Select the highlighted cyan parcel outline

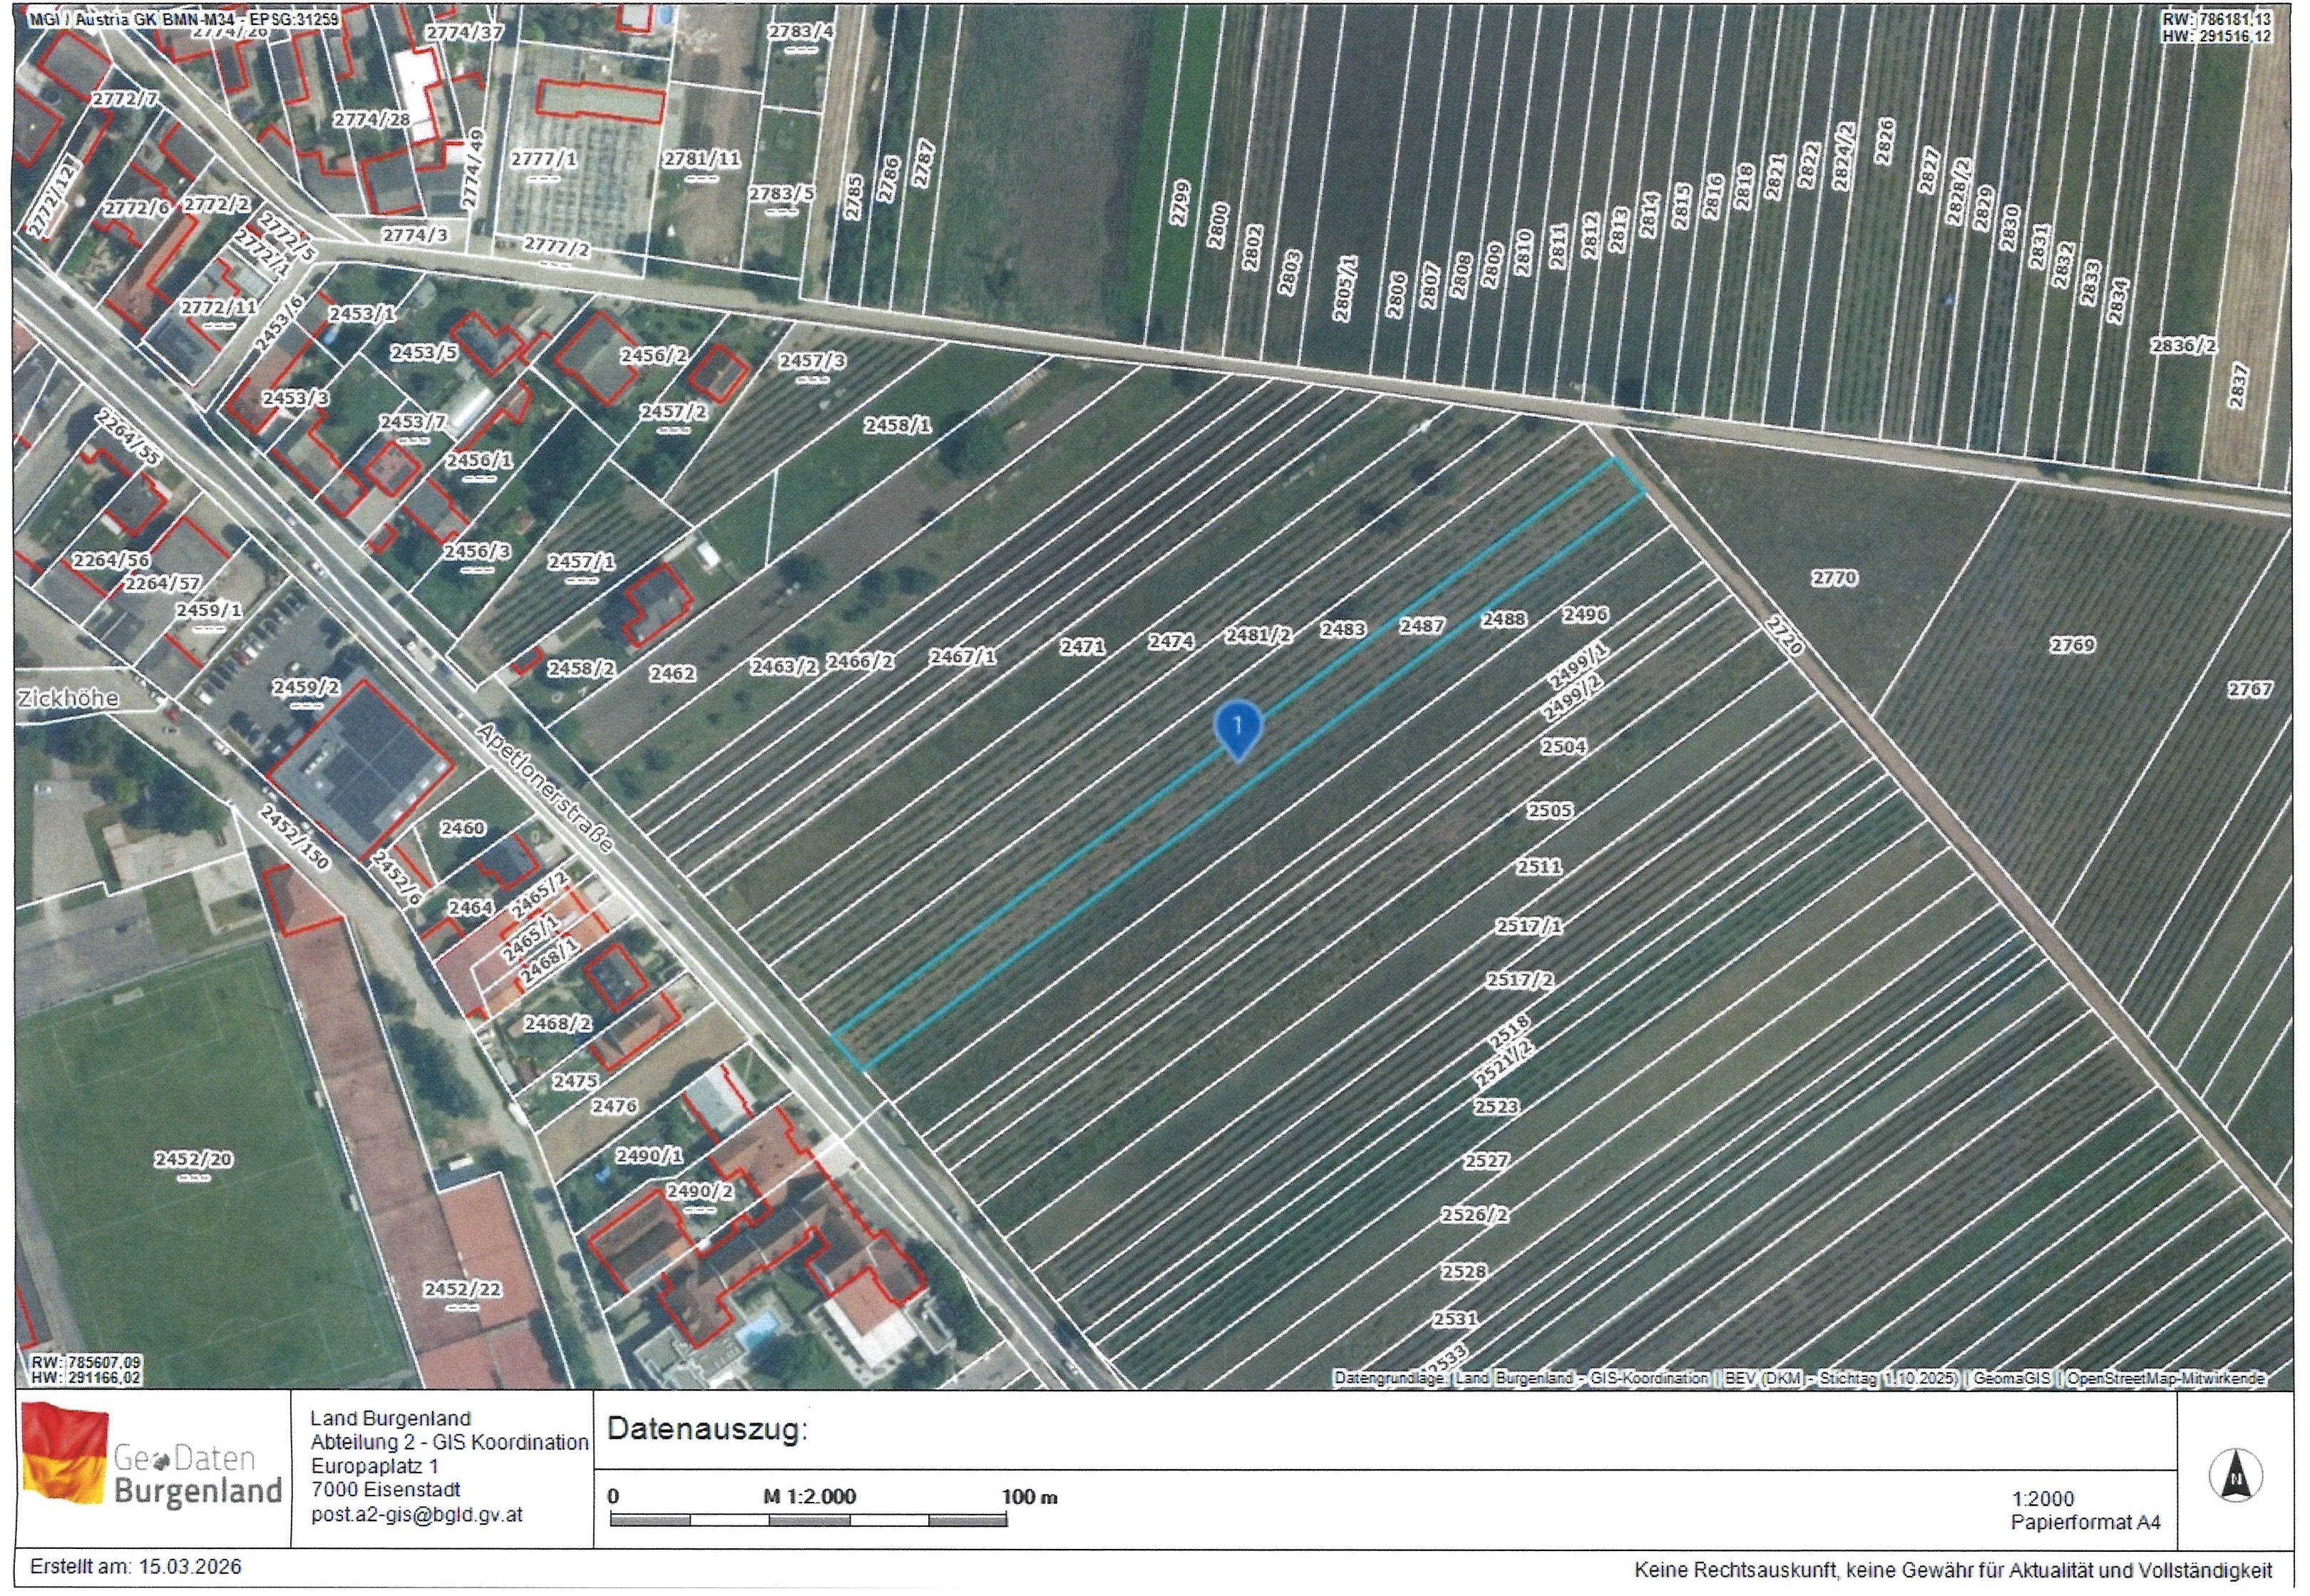coord(1238,765)
